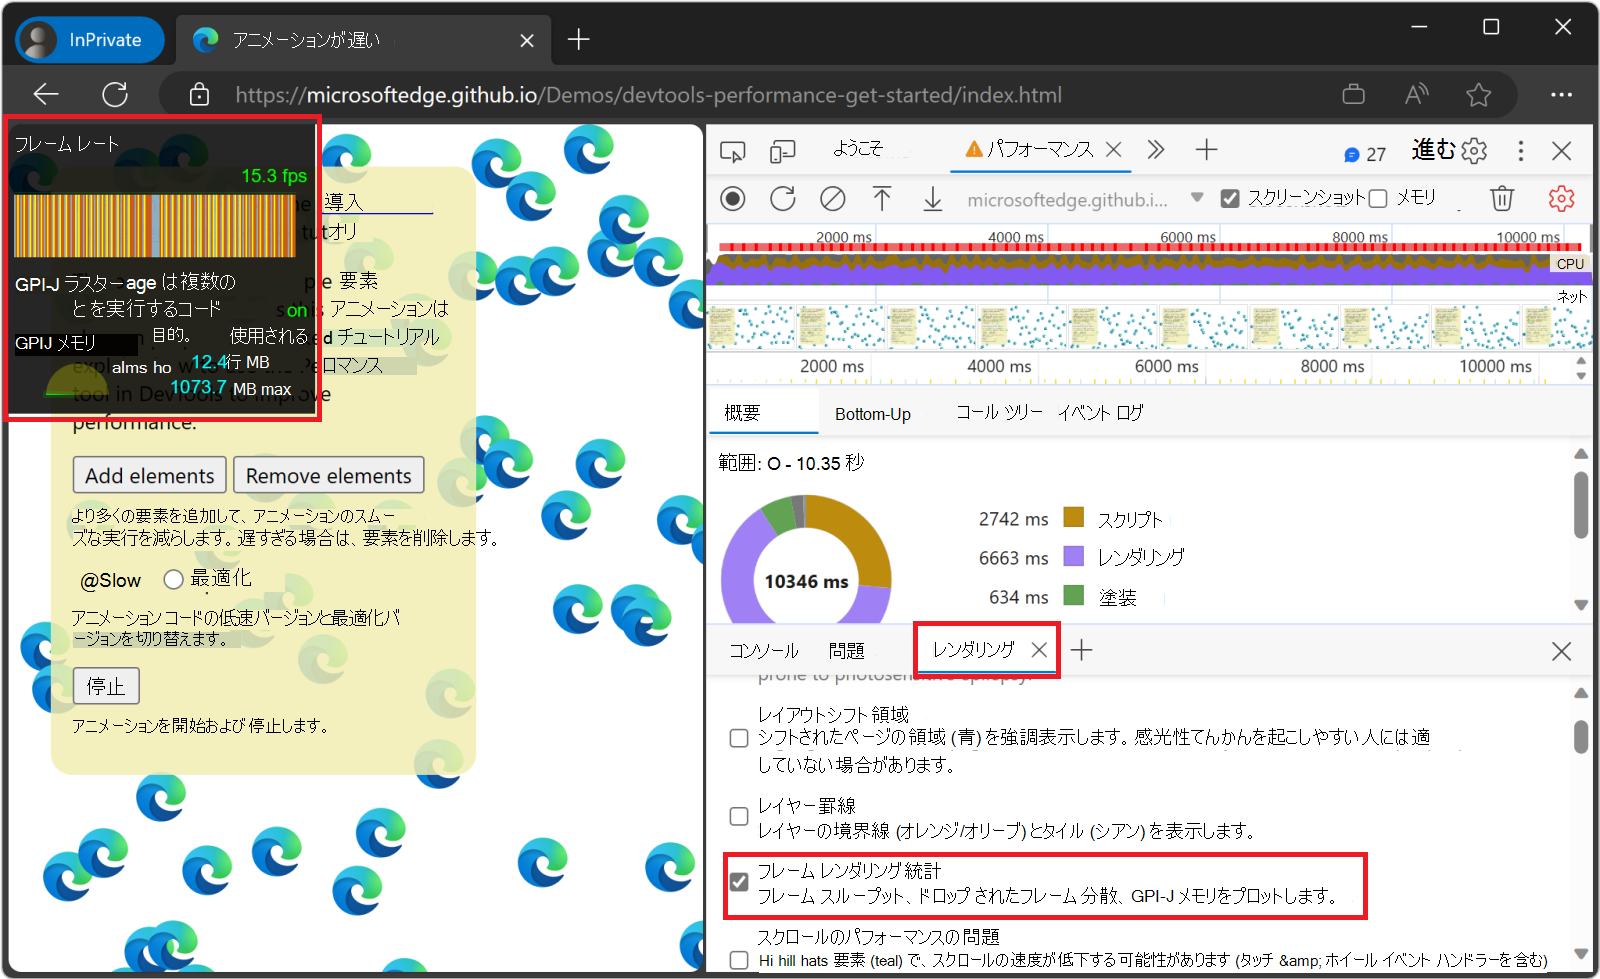1600x979 pixels.
Task: Add a tool to the drawer with plus
Action: [1081, 650]
